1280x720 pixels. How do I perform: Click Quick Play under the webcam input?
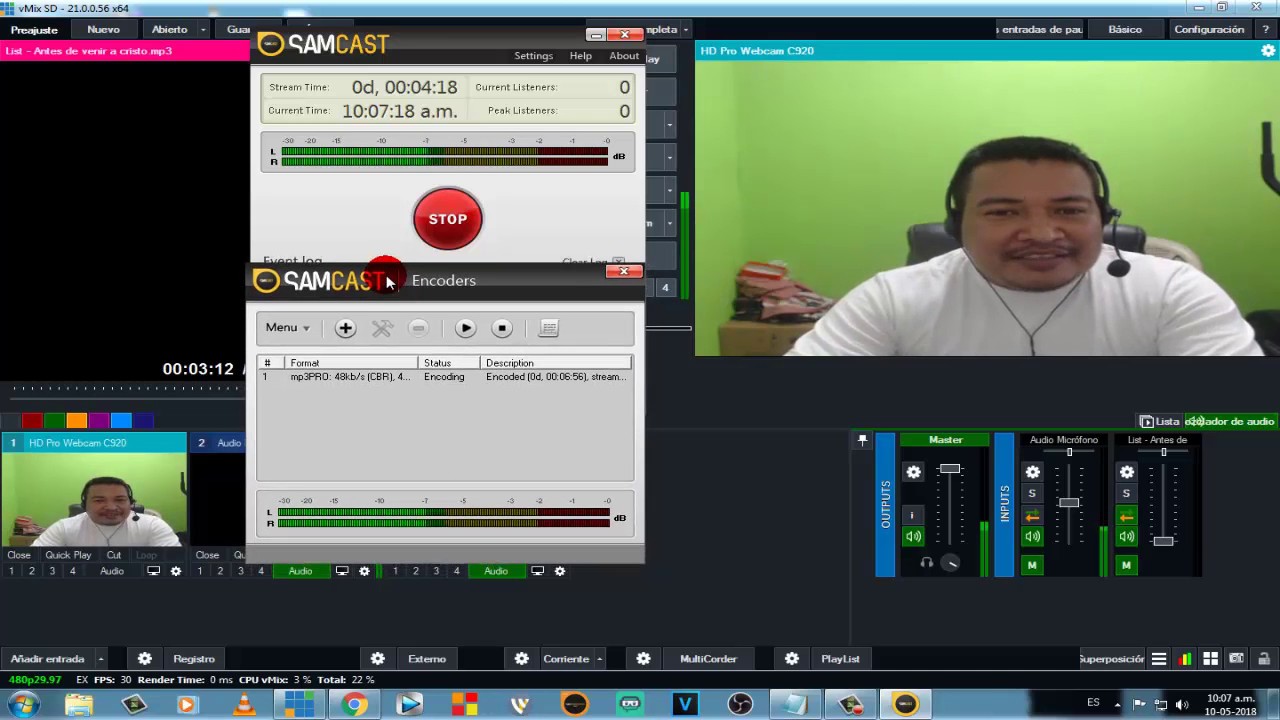click(68, 555)
